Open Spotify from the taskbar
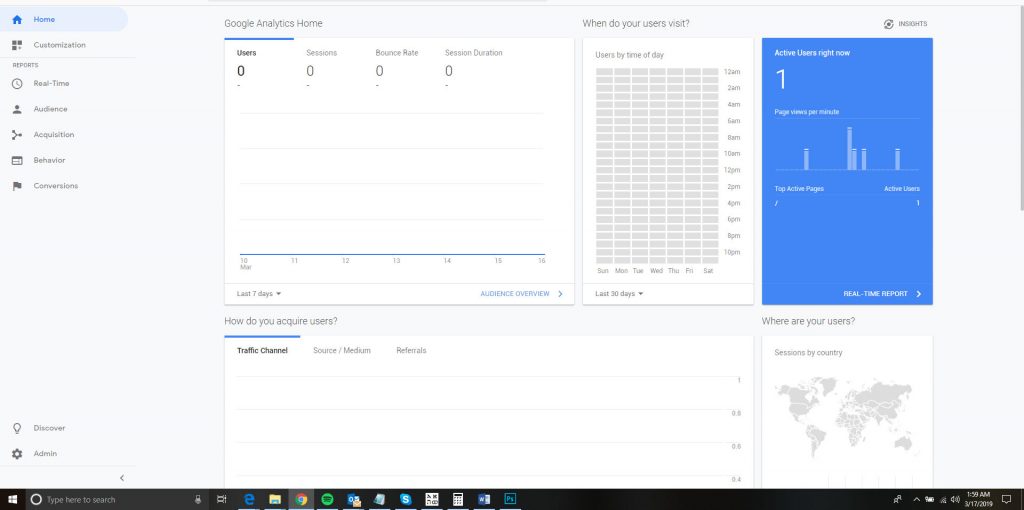 (x=327, y=500)
